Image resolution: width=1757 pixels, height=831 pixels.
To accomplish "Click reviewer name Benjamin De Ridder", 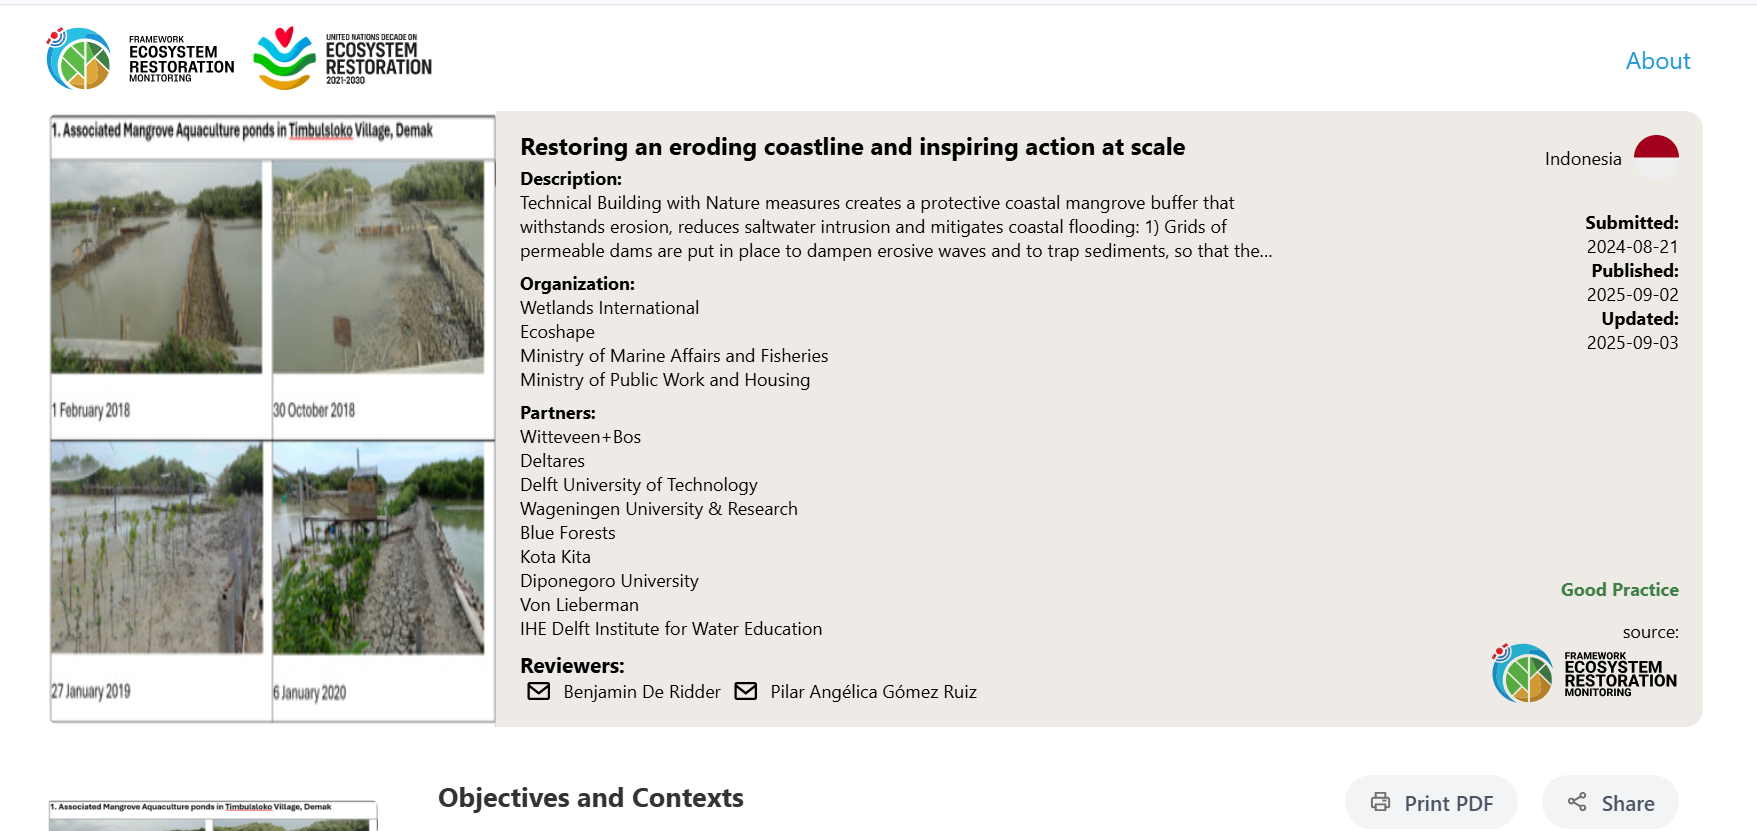I will tap(641, 692).
